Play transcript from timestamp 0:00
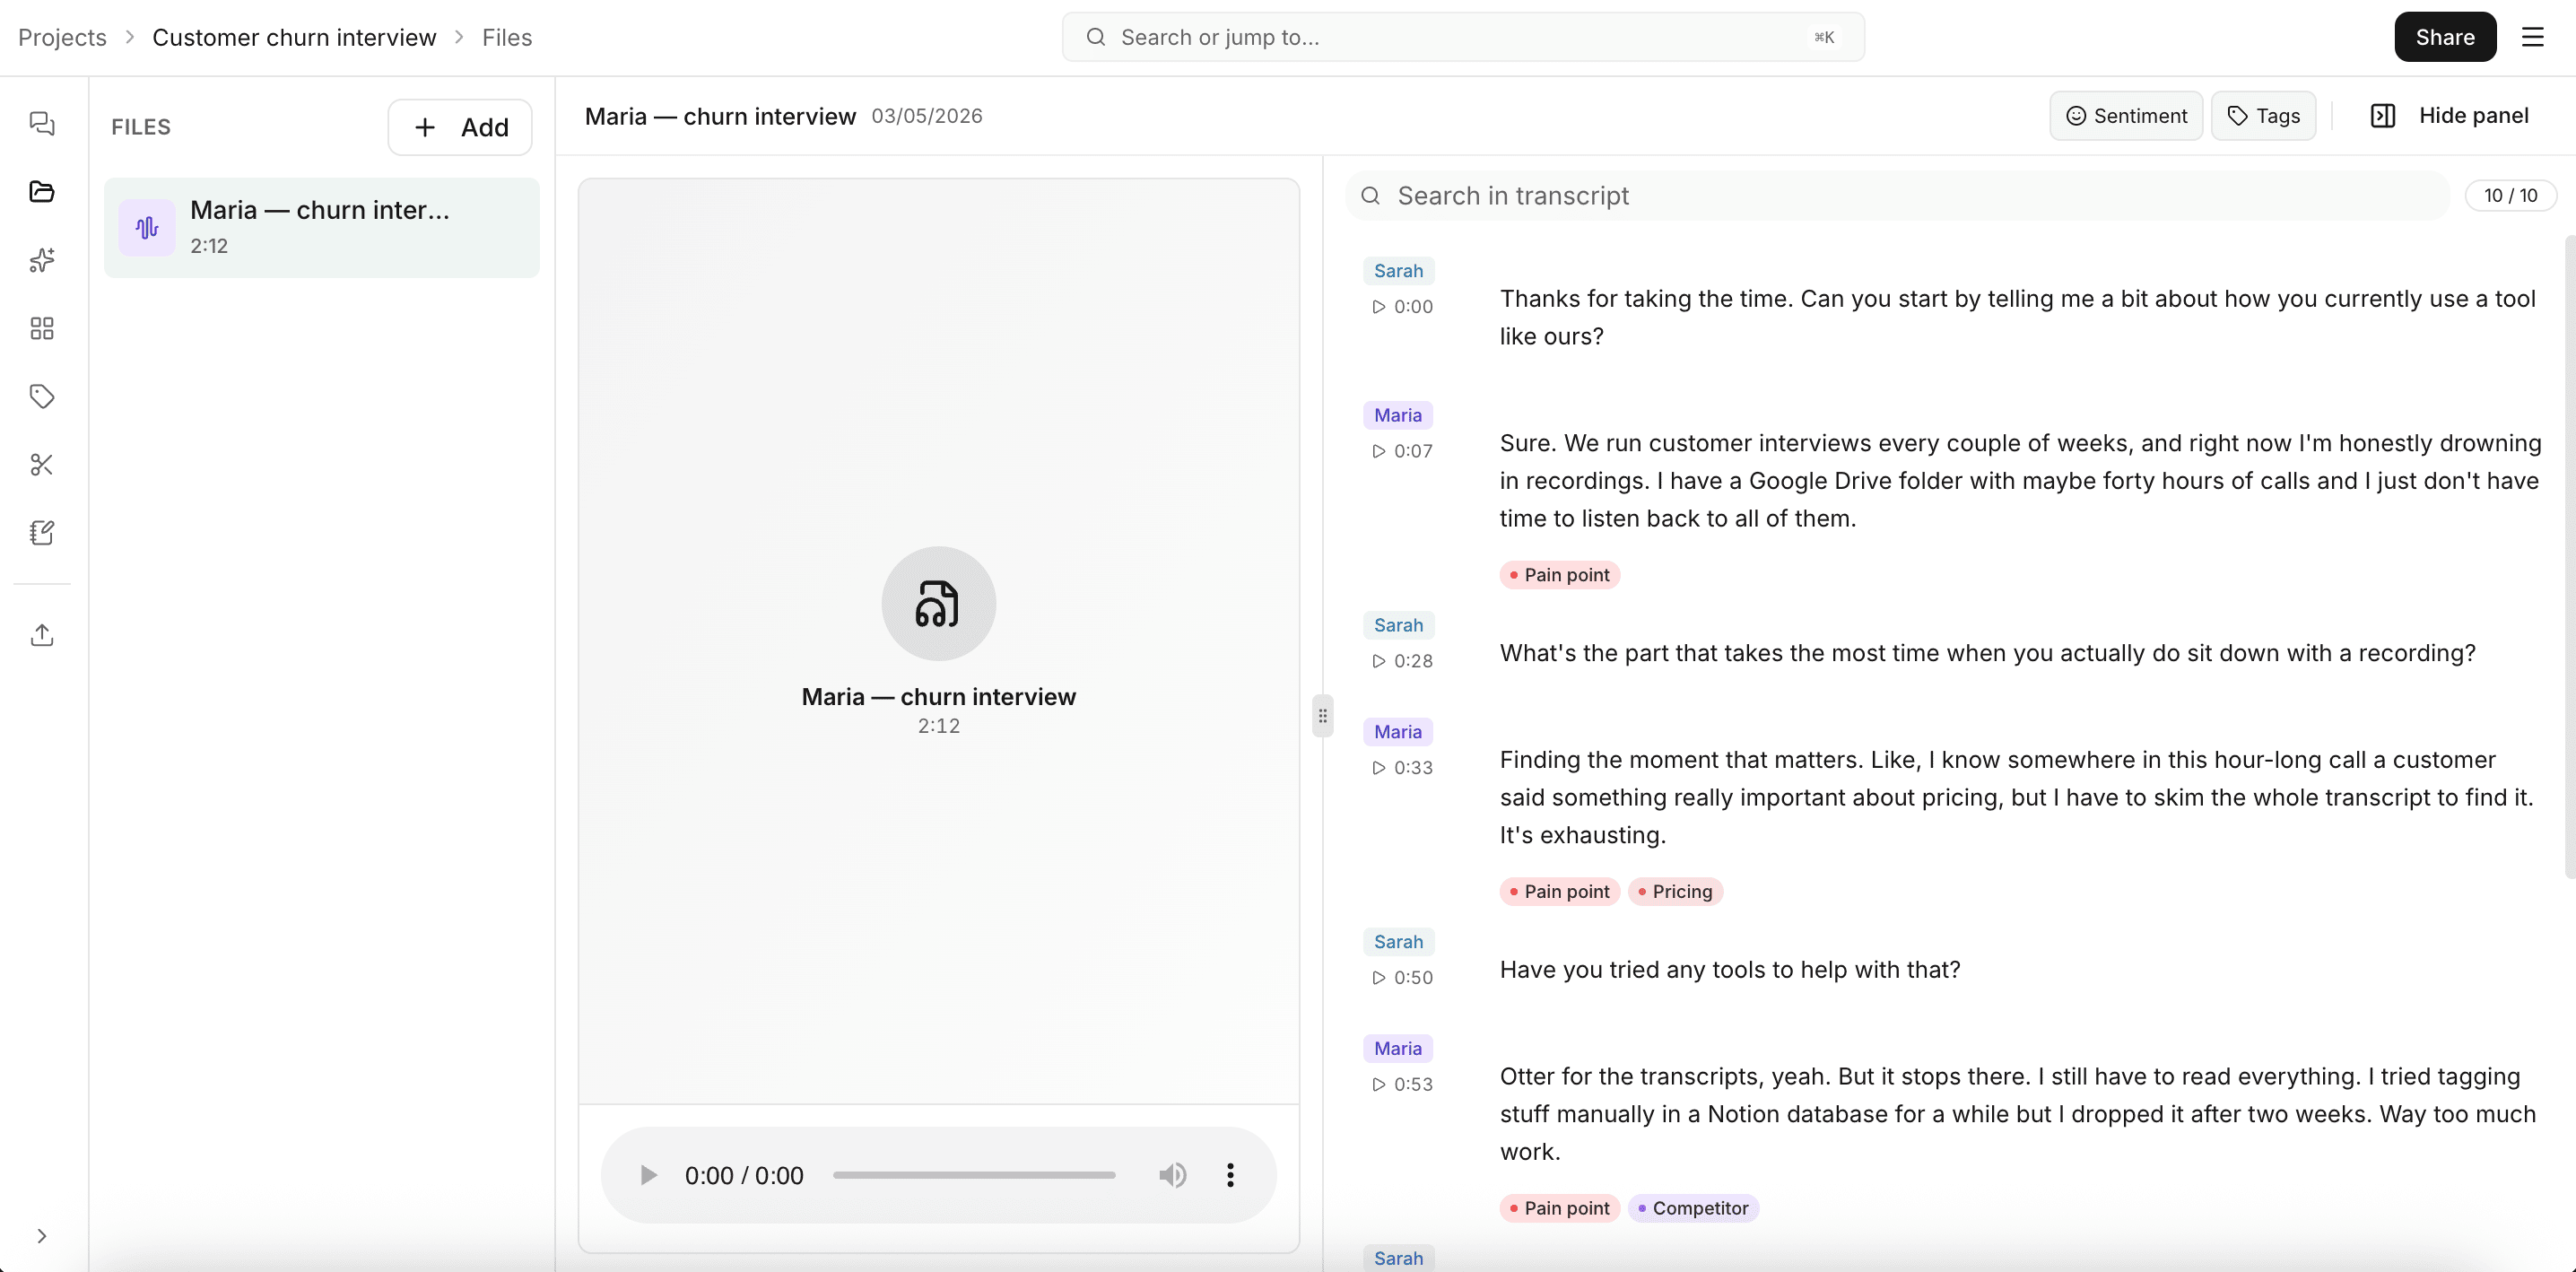This screenshot has width=2576, height=1272. click(x=1402, y=307)
